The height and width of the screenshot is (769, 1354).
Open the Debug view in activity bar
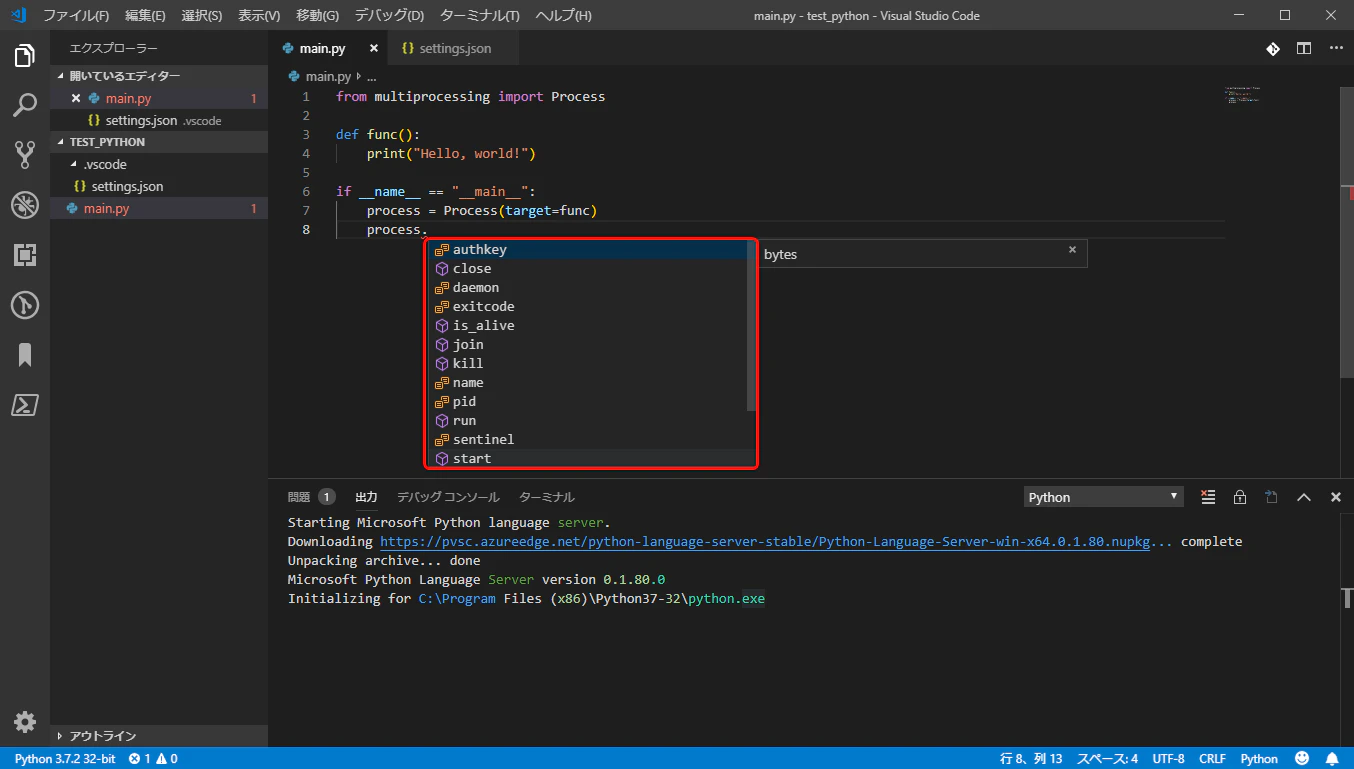[25, 205]
